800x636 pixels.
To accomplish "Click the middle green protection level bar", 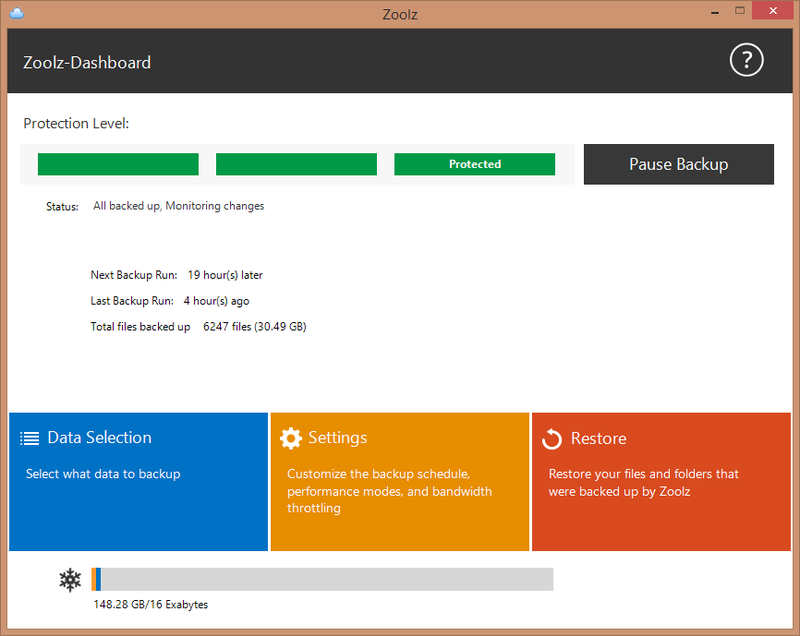I will (x=296, y=164).
